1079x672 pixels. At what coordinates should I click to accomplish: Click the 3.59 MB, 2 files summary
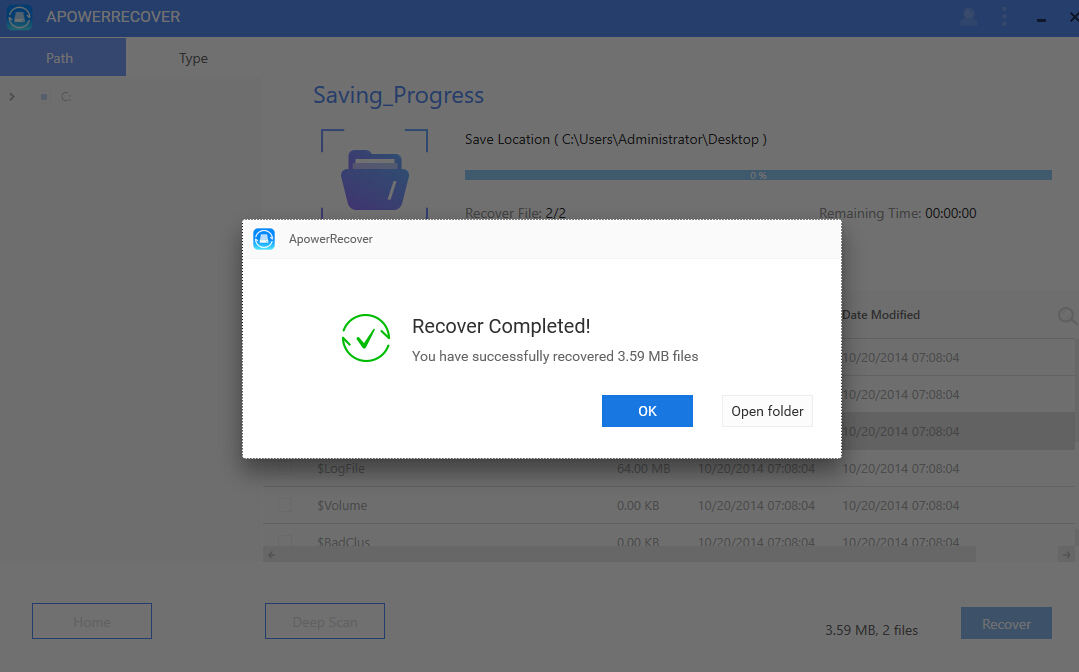[x=871, y=630]
